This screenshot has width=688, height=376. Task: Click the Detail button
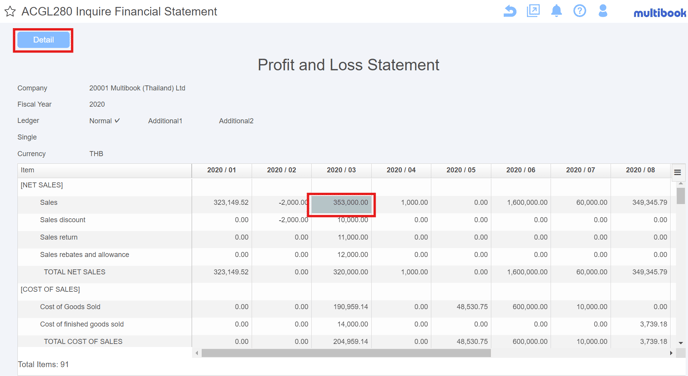point(43,40)
